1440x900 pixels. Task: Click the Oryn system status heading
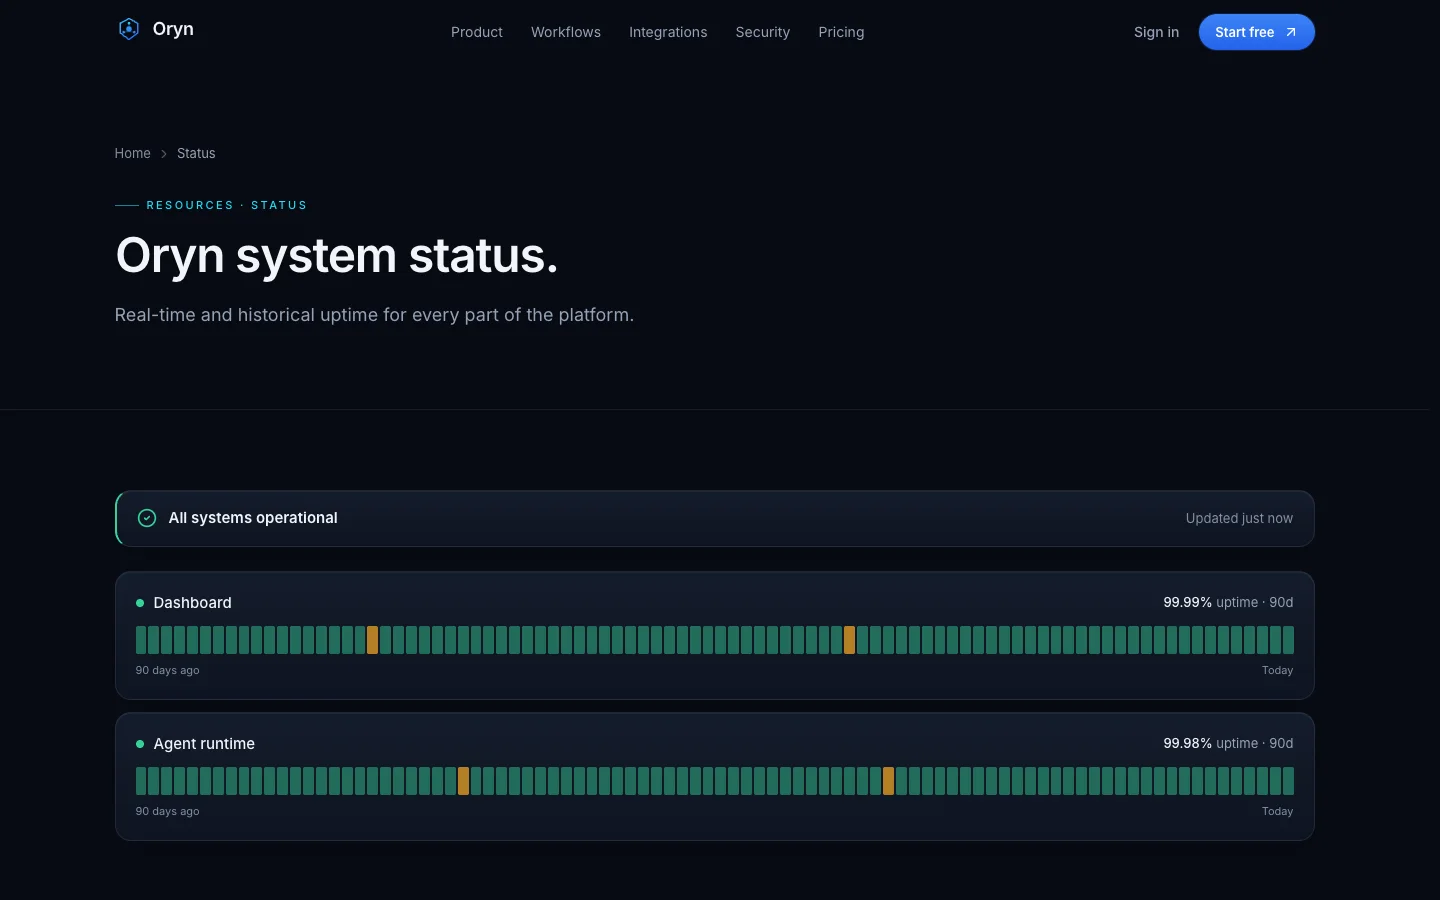336,255
